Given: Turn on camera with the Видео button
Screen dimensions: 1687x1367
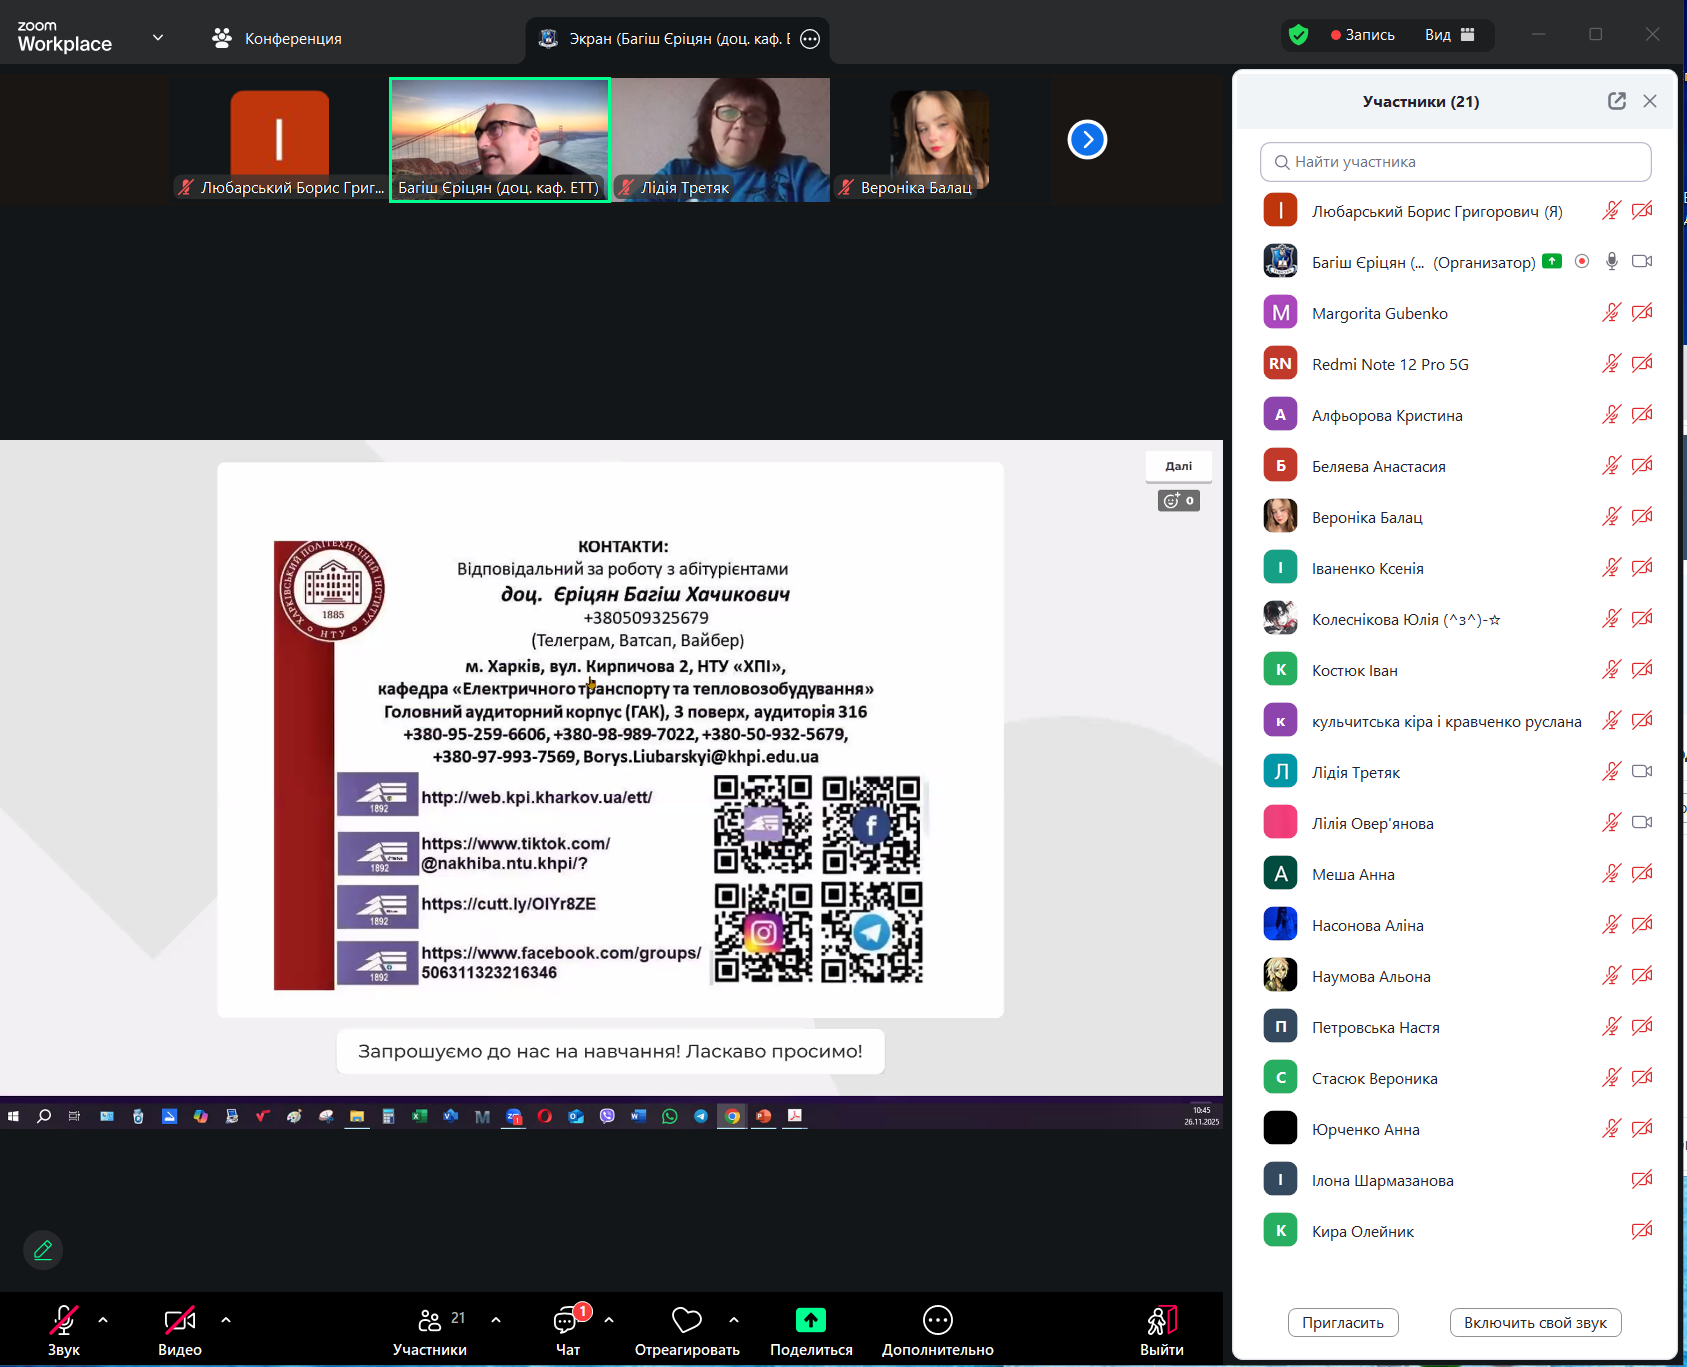Looking at the screenshot, I should [x=179, y=1321].
